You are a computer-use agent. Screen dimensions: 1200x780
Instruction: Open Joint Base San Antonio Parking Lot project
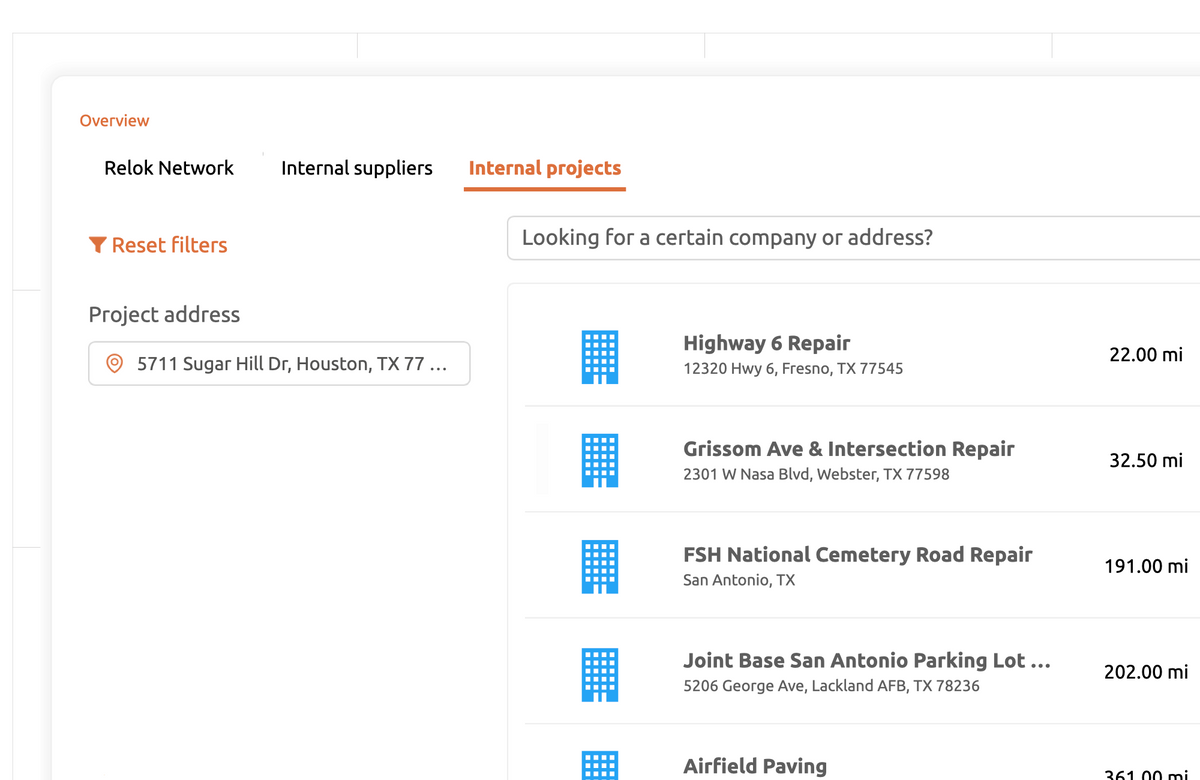[866, 661]
